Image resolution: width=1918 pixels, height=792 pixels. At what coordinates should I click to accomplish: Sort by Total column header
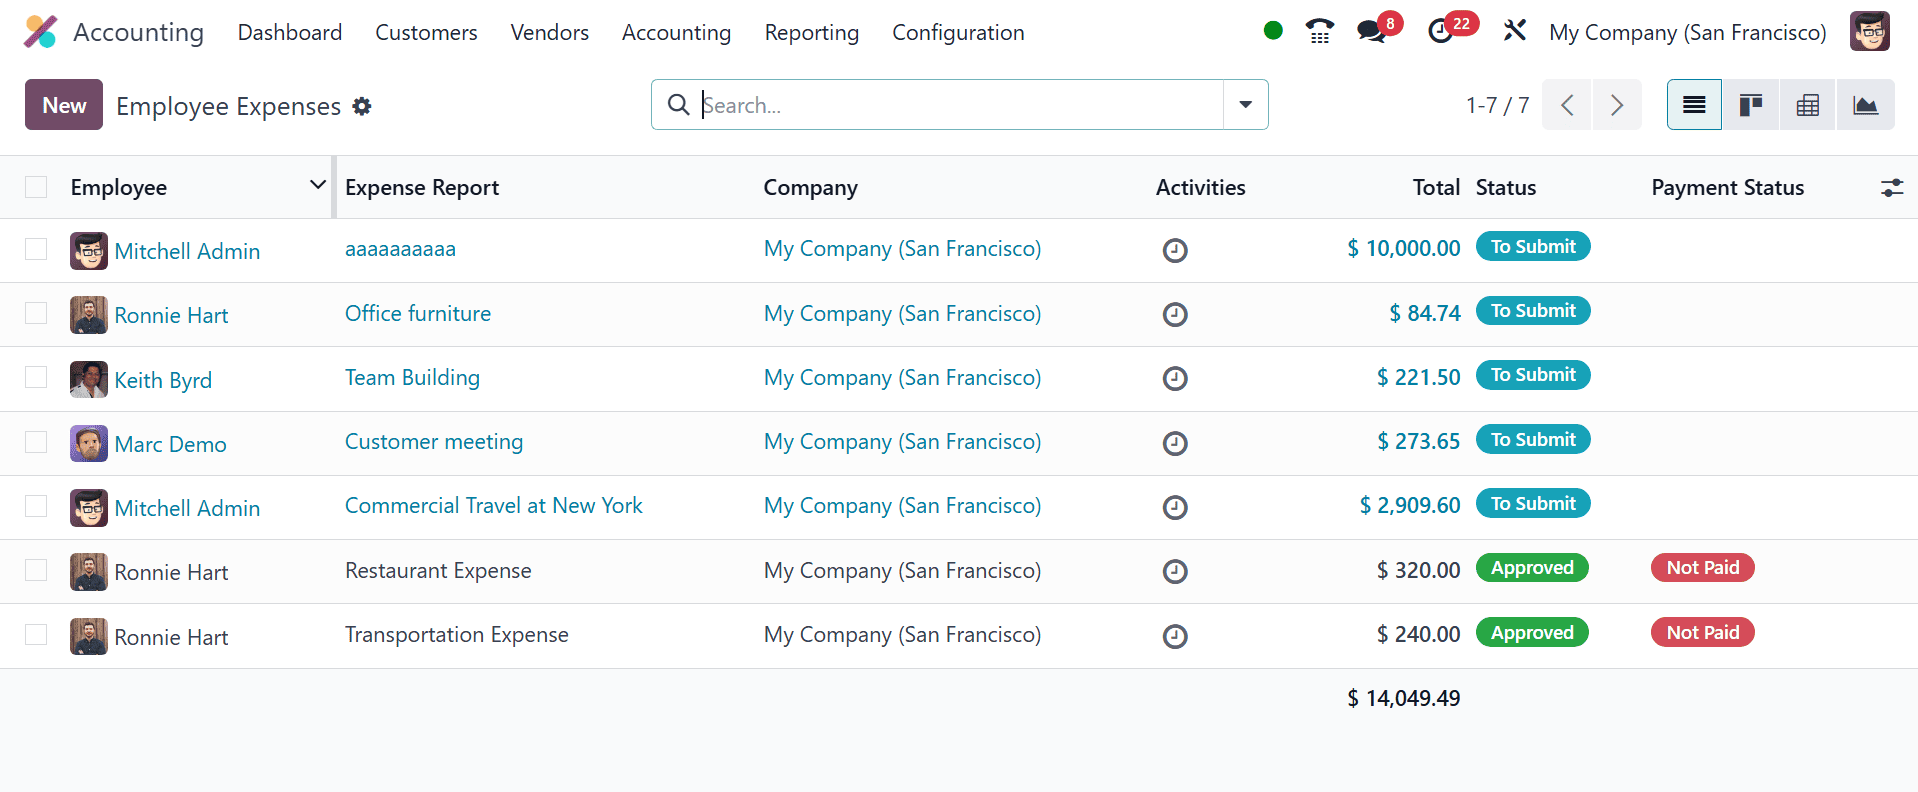pos(1436,187)
